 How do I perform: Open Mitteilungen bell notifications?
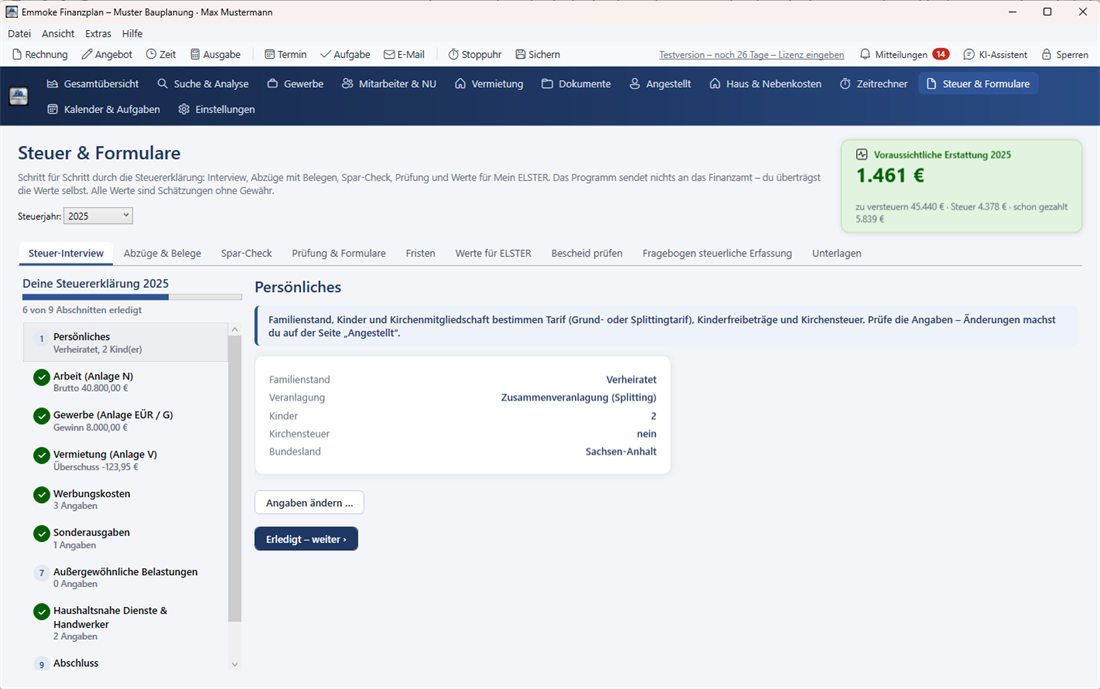tap(904, 54)
